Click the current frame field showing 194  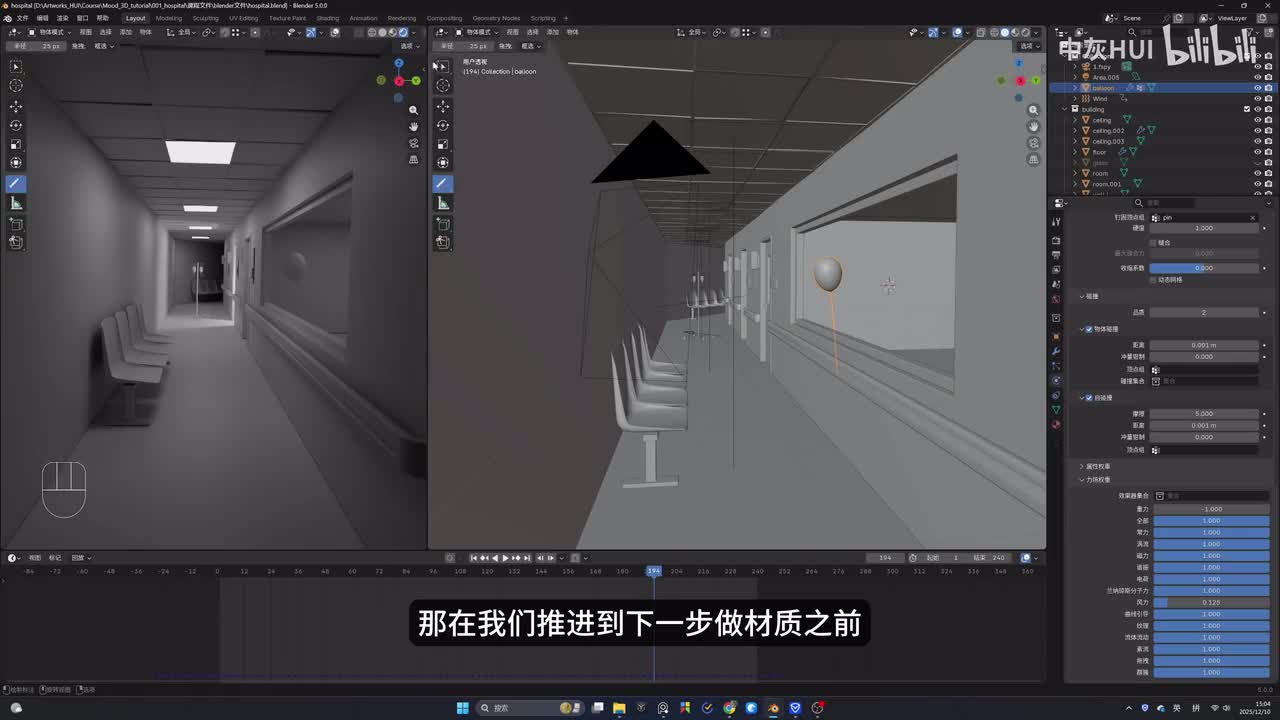click(886, 558)
